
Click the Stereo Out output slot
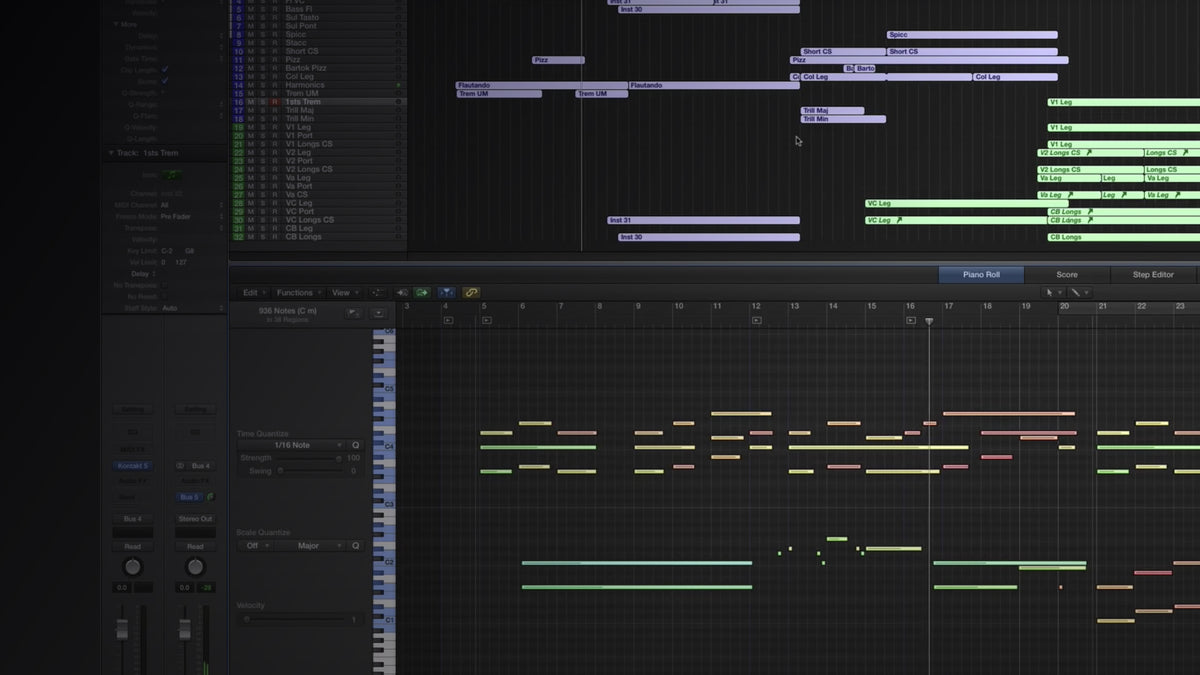[x=195, y=519]
